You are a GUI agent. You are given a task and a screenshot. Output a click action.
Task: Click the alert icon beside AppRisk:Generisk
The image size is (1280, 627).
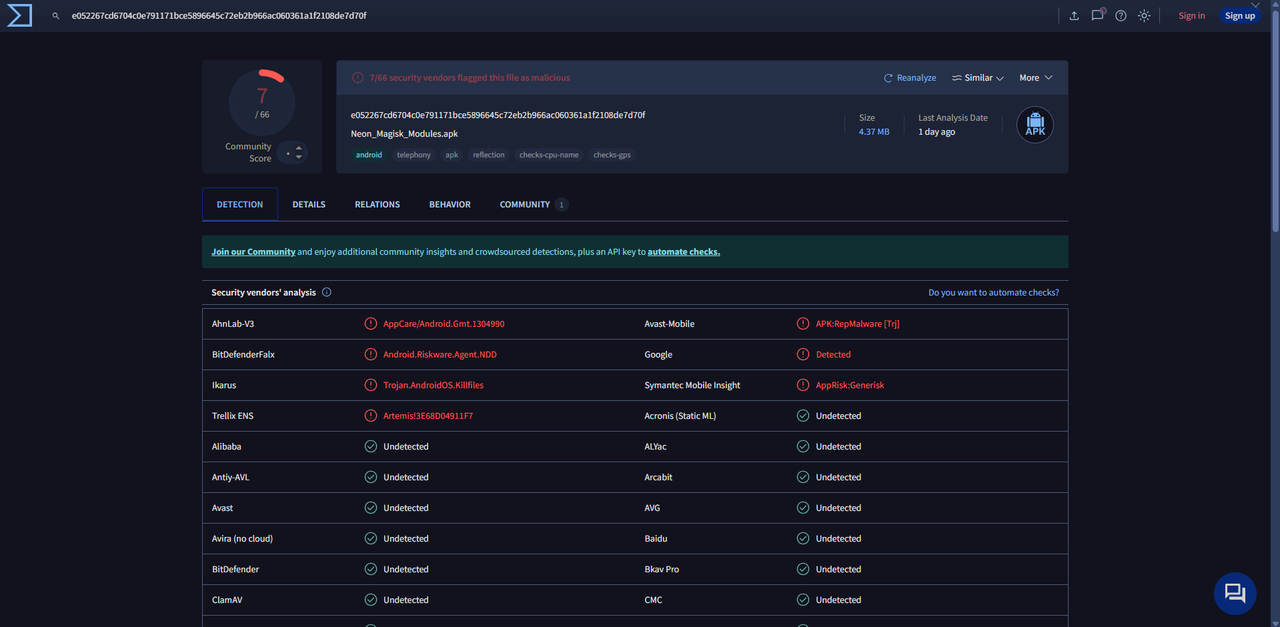tap(803, 385)
